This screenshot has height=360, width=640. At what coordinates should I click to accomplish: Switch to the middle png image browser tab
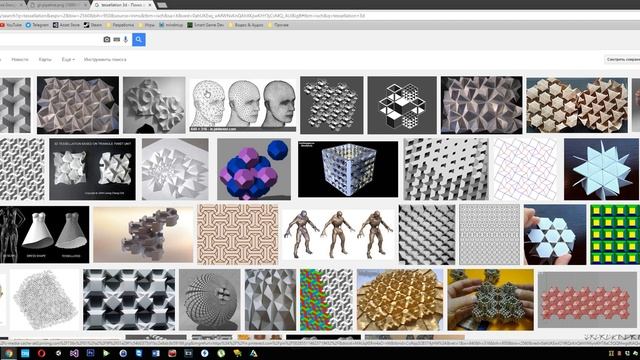58,5
